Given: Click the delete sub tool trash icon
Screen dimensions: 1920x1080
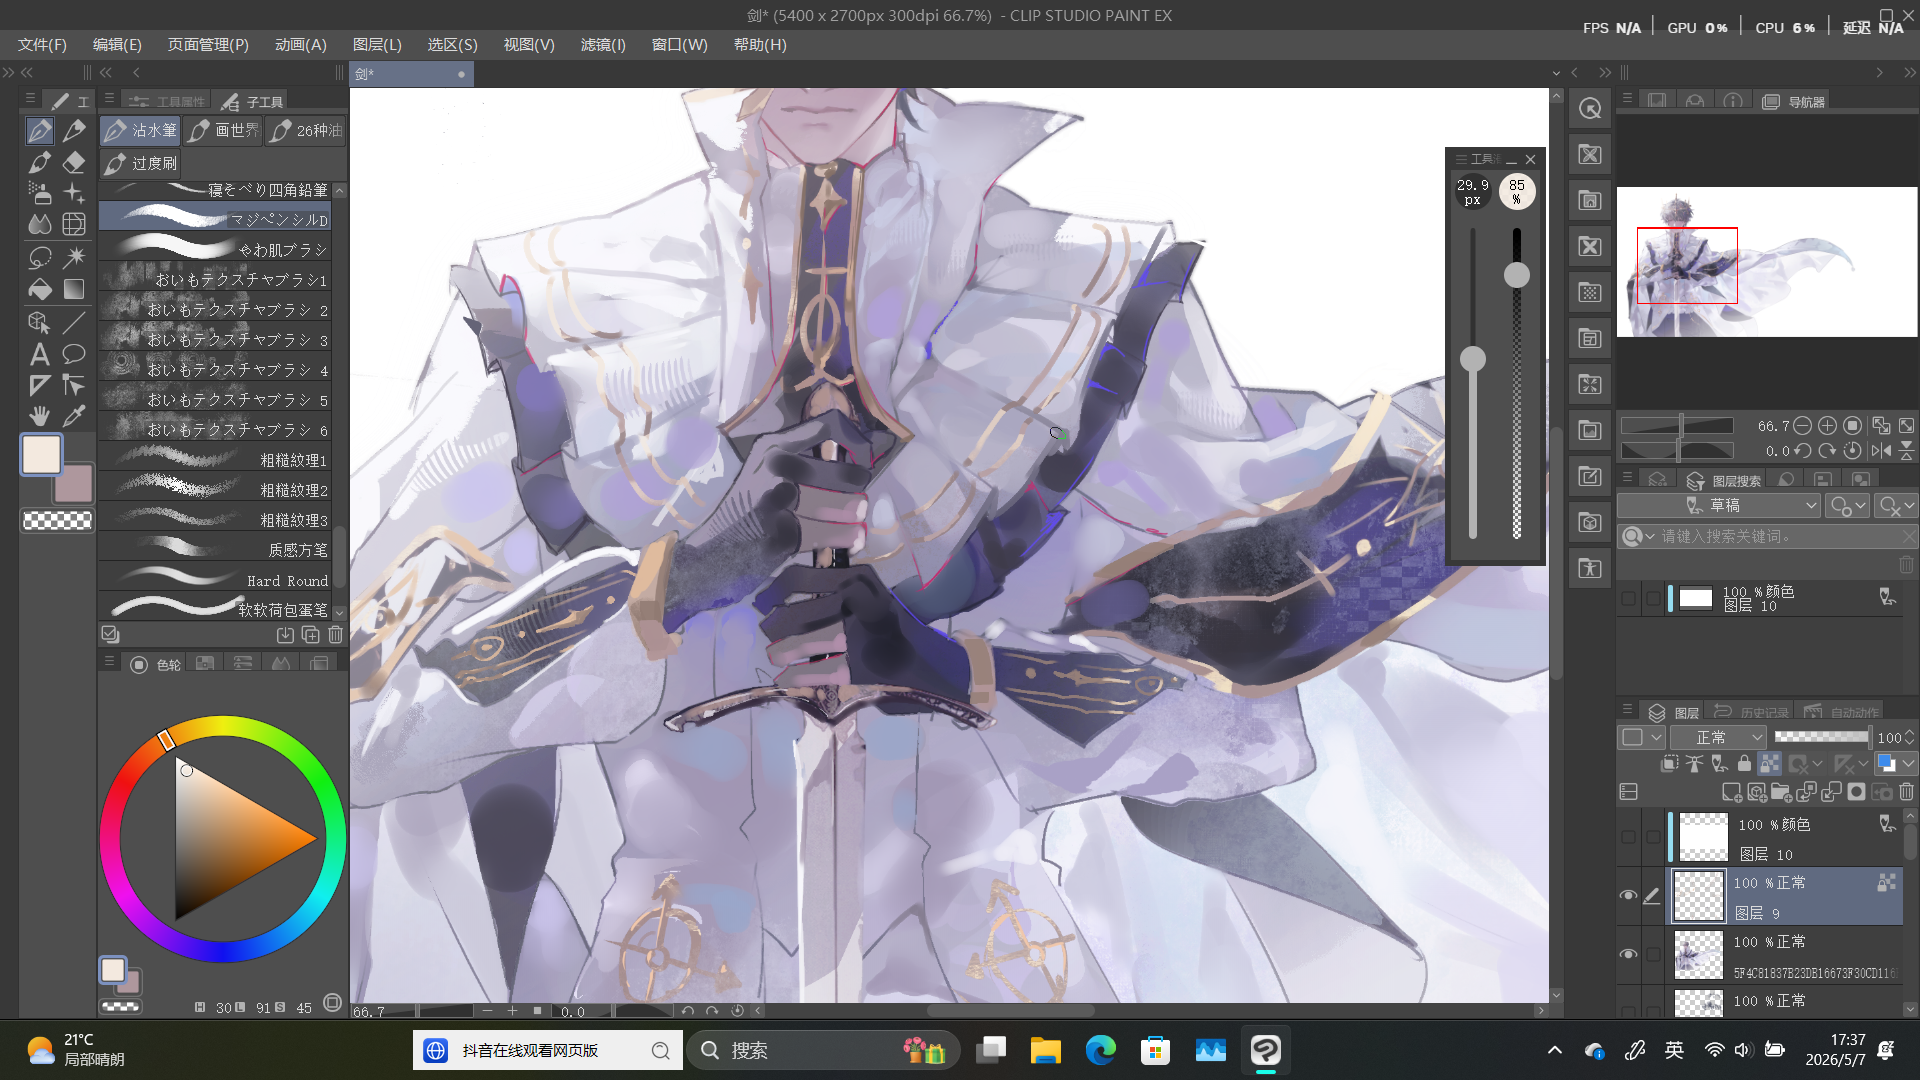Looking at the screenshot, I should (336, 635).
